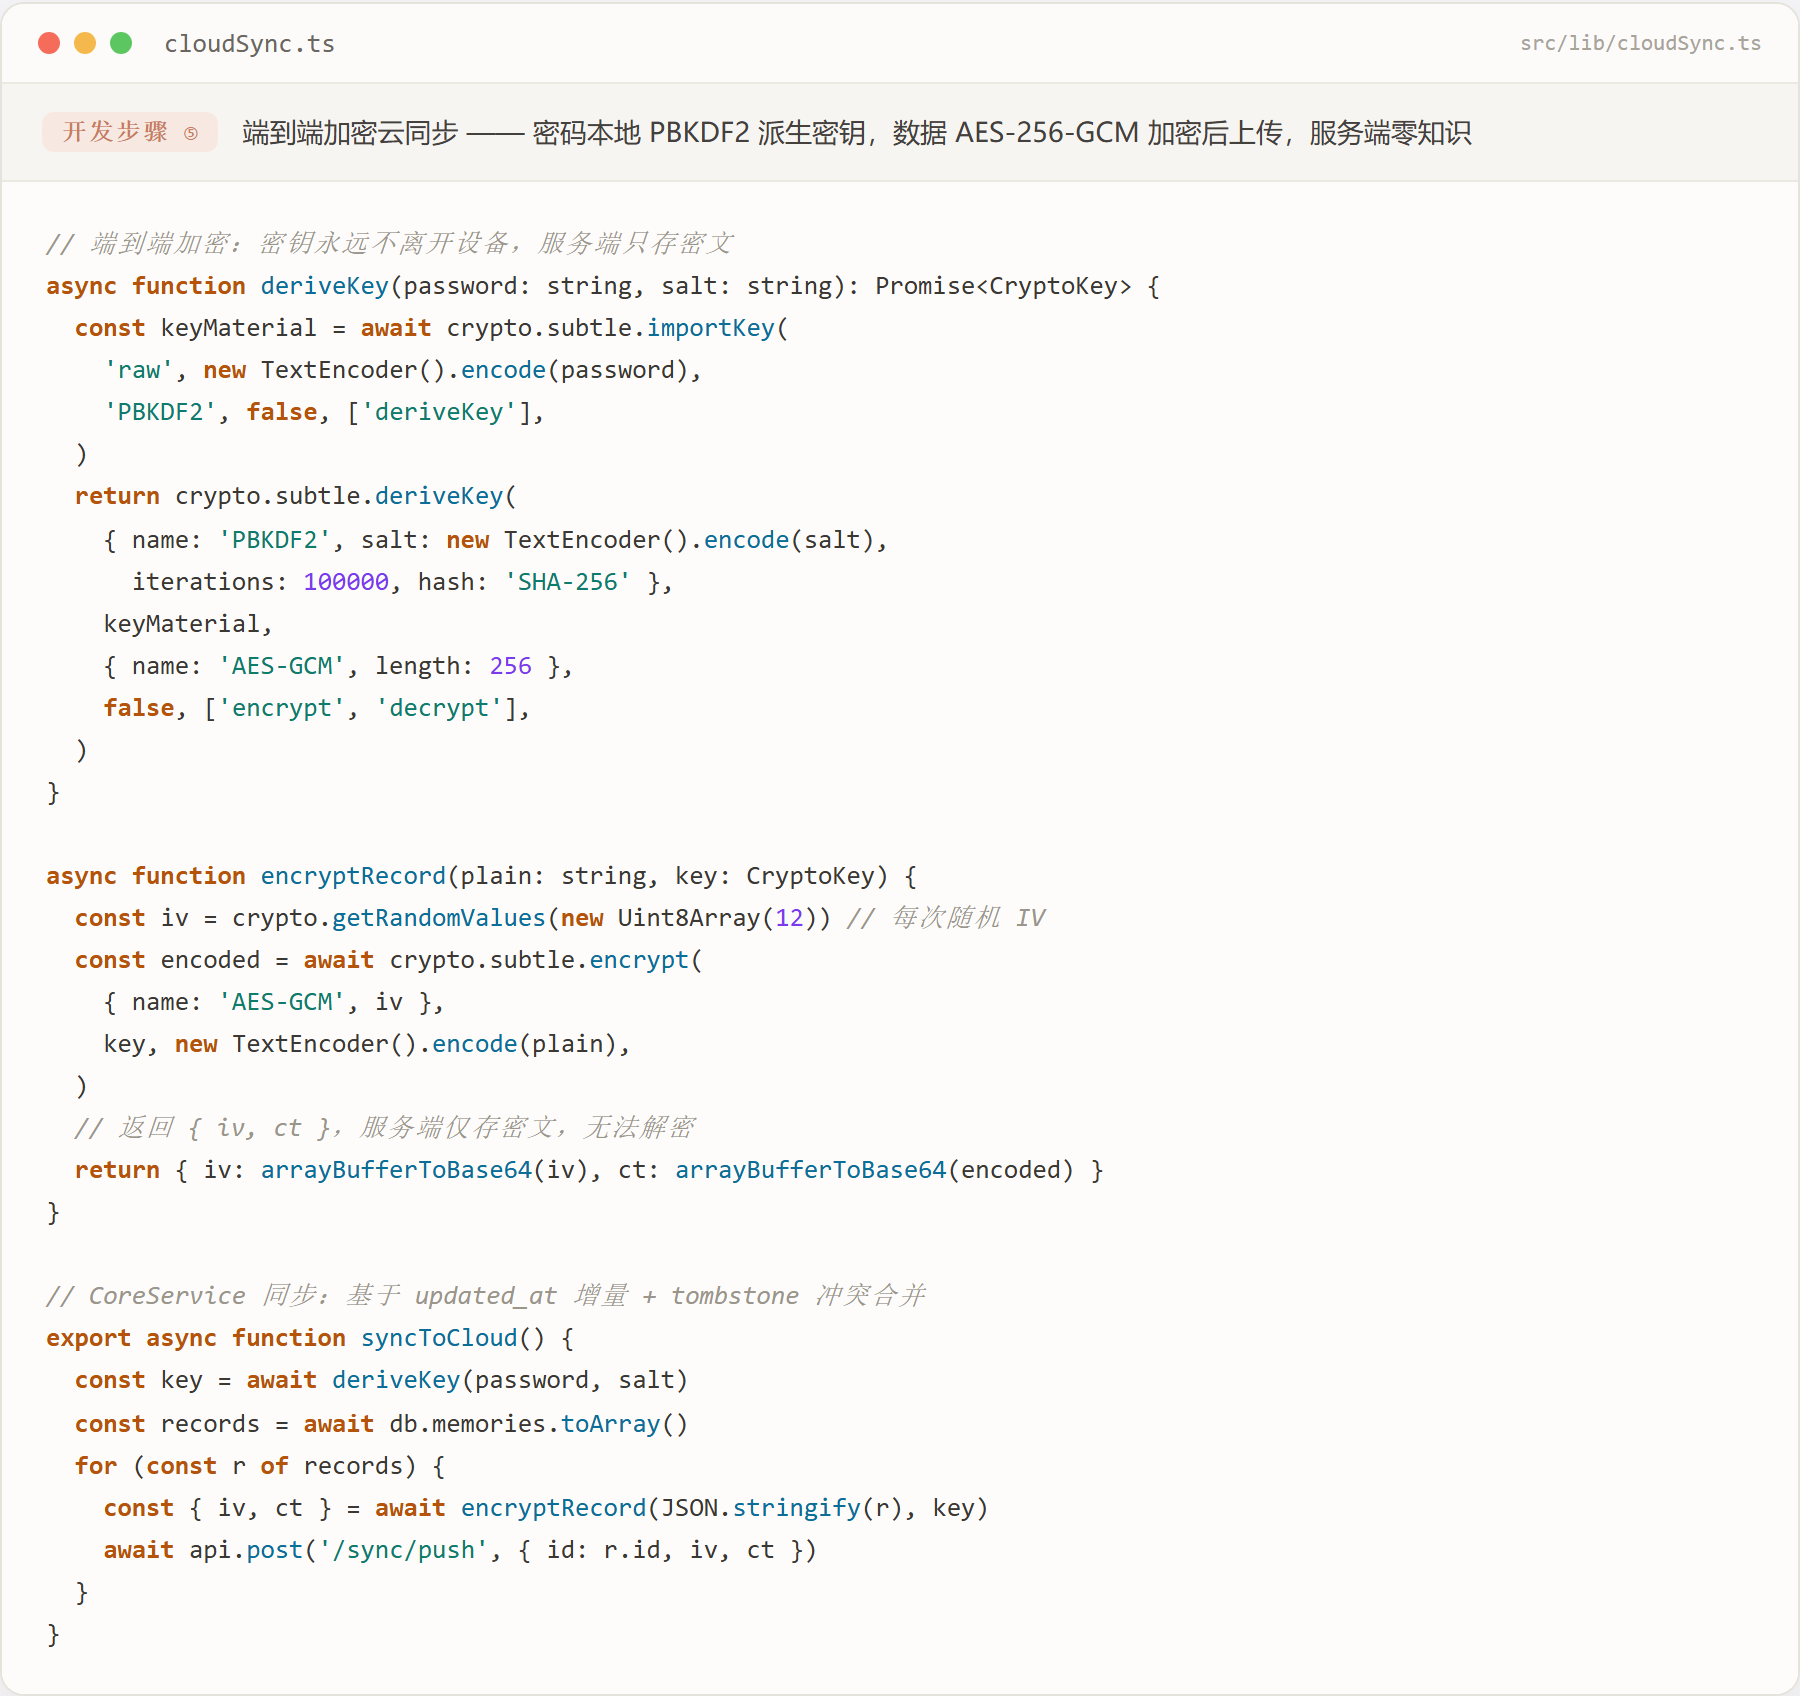This screenshot has width=1800, height=1696.
Task: Click the 'PBKDF2', false, ['deriveKey'] line
Action: [x=324, y=412]
